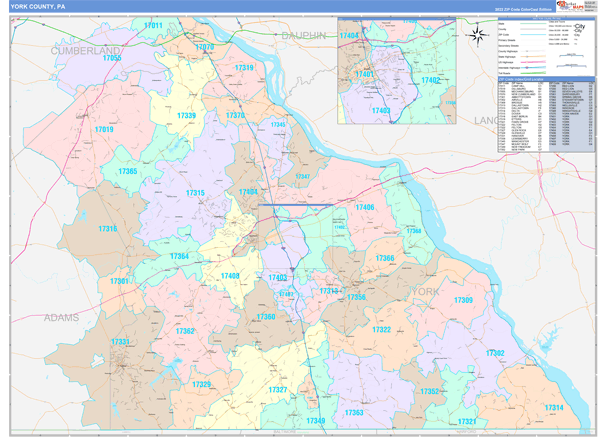Click ZIP code label 17362

185,331
